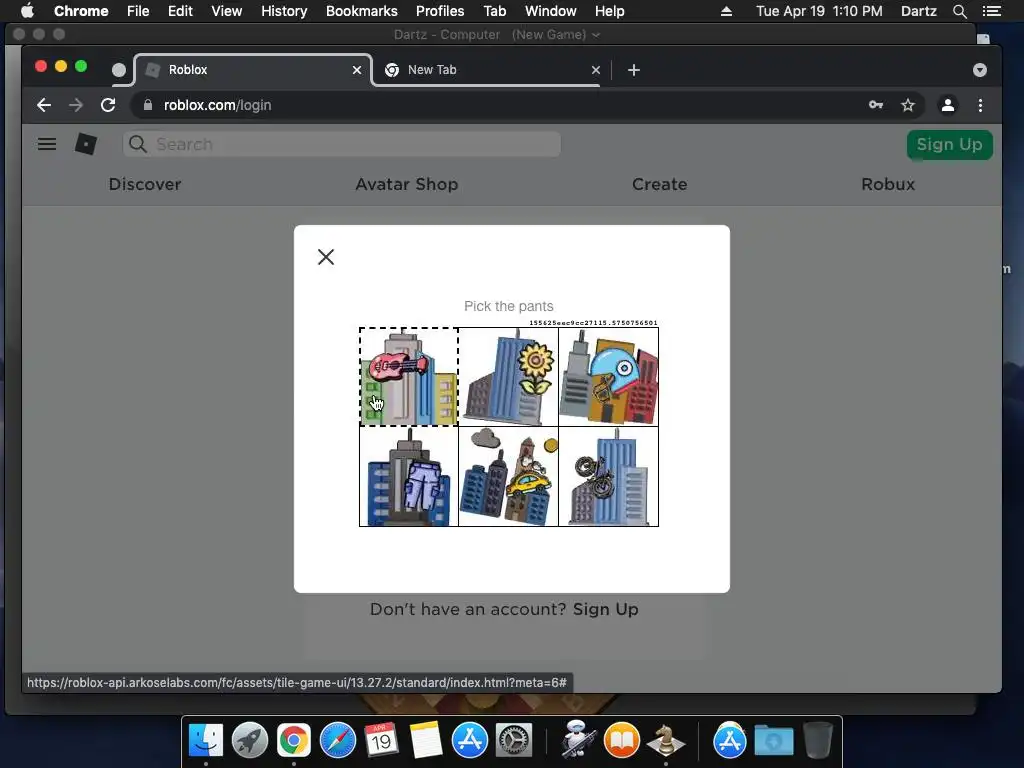Open Trash in the Dock
Screen dimensions: 1024x768
[818, 741]
